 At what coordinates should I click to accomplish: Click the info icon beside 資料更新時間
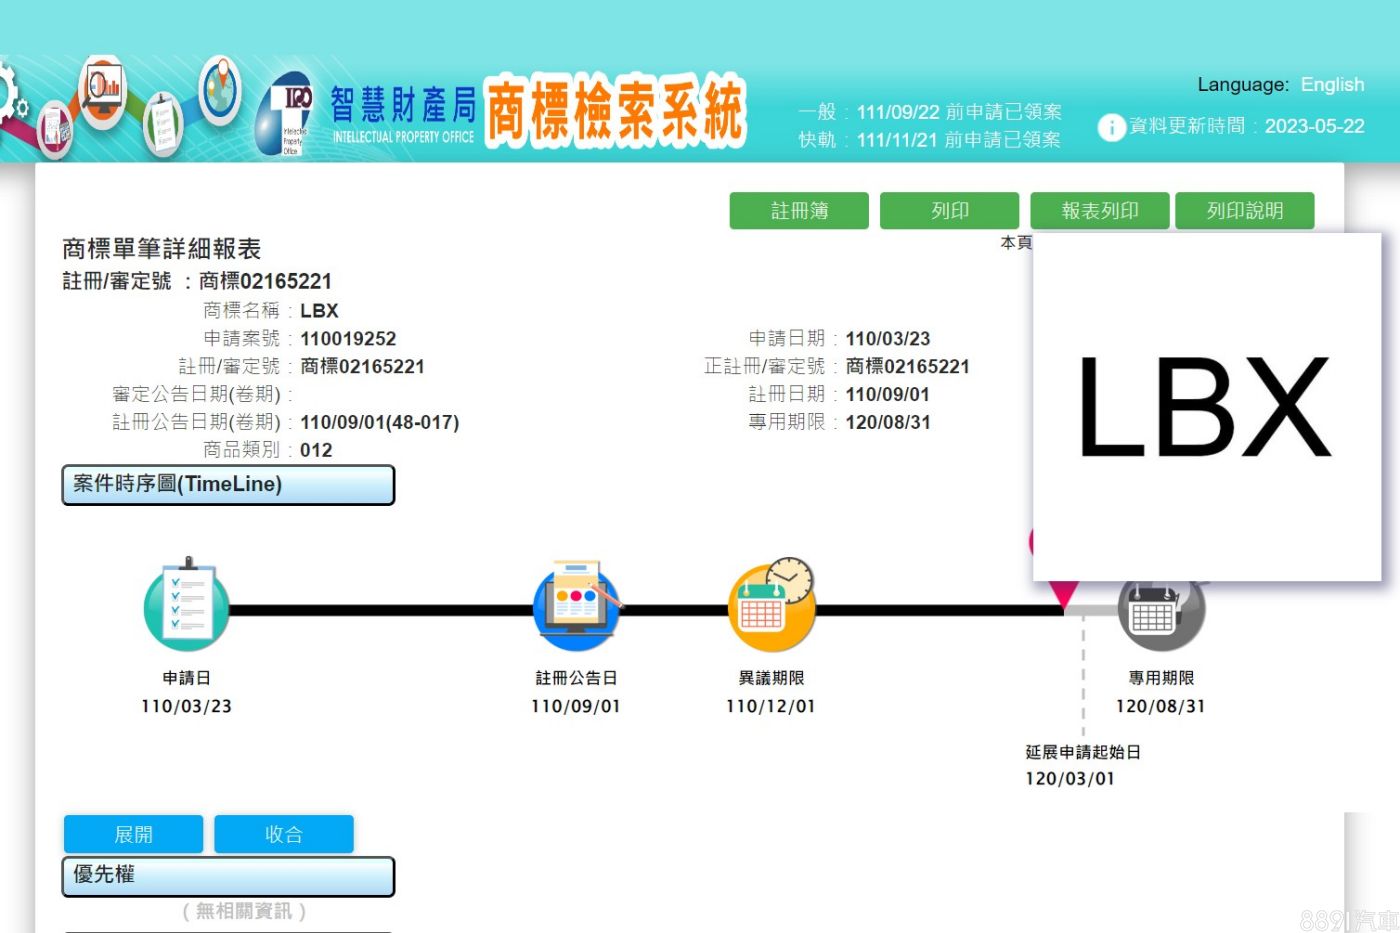point(1111,127)
